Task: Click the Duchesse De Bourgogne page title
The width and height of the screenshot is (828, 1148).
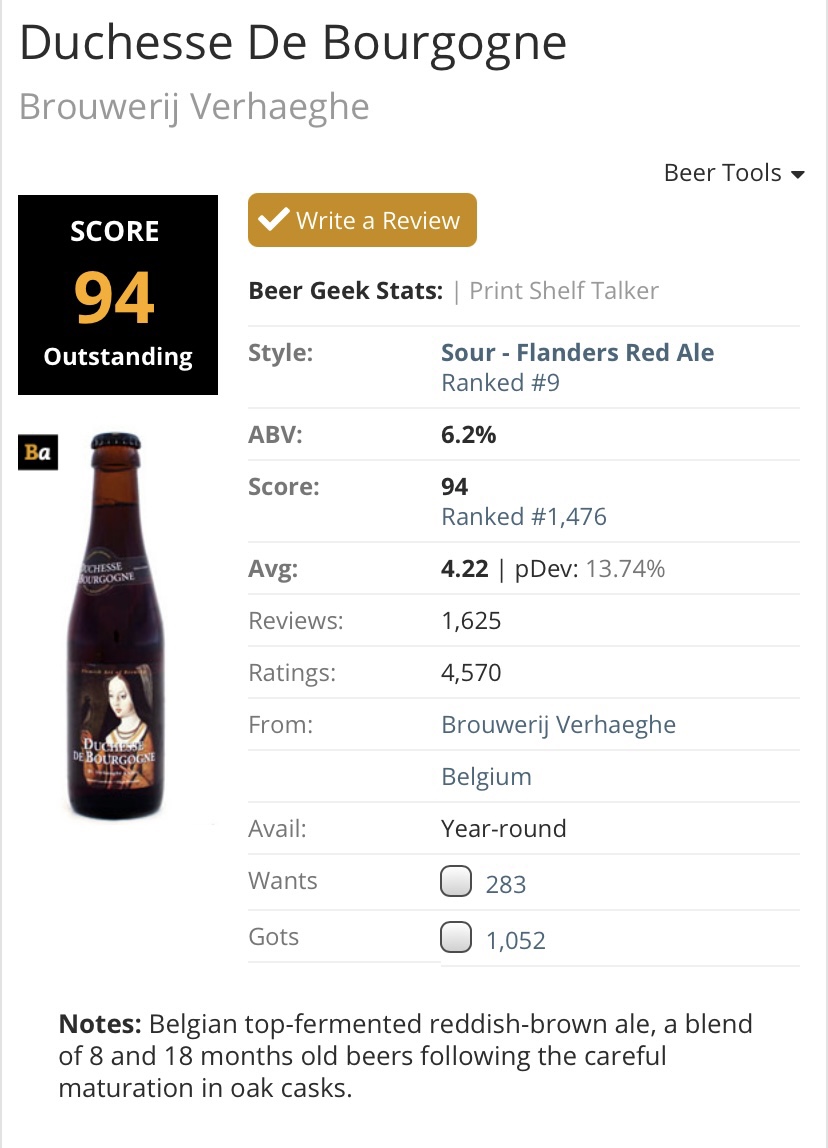Action: pyautogui.click(x=292, y=42)
